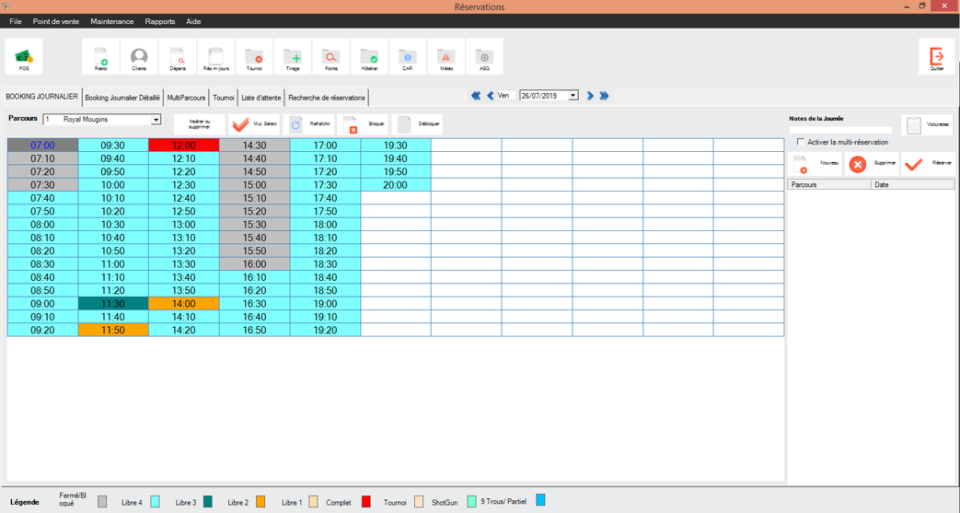Open the Tournoi folder icon in toolbar
The image size is (960, 513).
254,57
